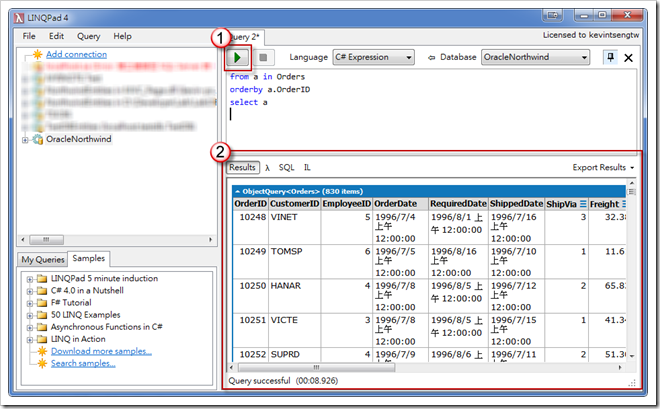Click the results vertical scrollbar down arrow
The height and width of the screenshot is (409, 660).
632,356
